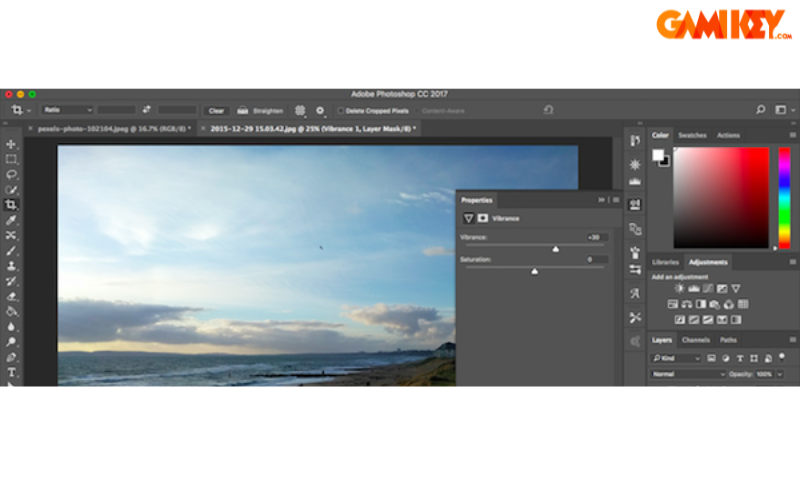Select the History Brush tool

(11, 281)
